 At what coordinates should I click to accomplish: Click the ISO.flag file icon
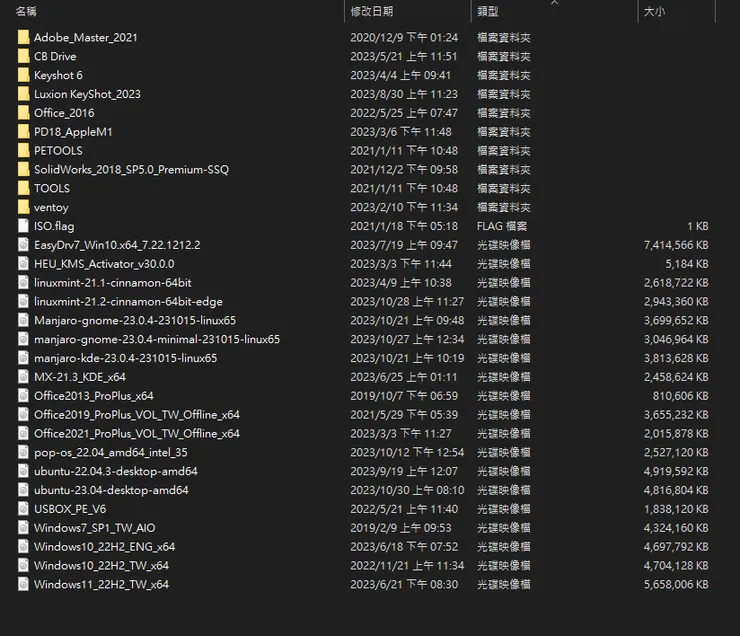(24, 226)
